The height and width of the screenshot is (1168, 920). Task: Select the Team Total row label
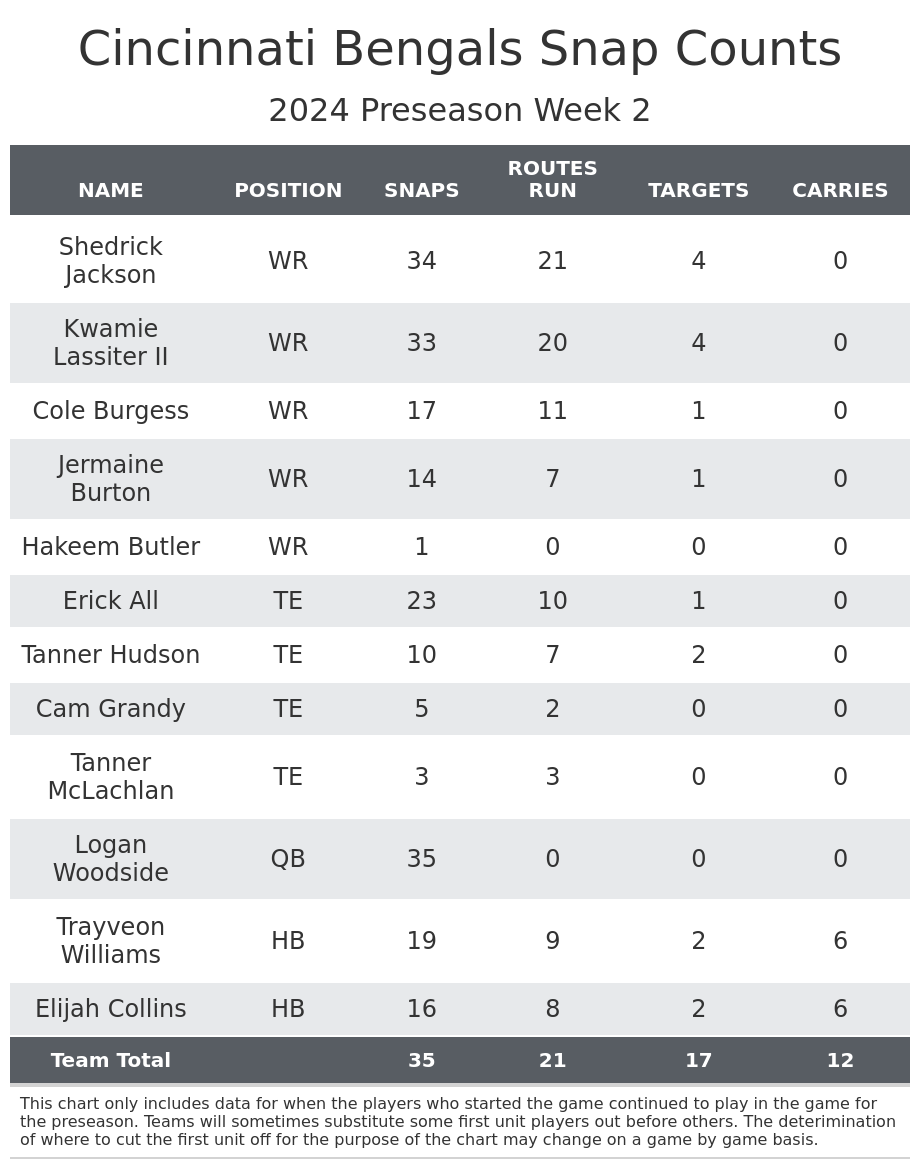(x=111, y=1061)
